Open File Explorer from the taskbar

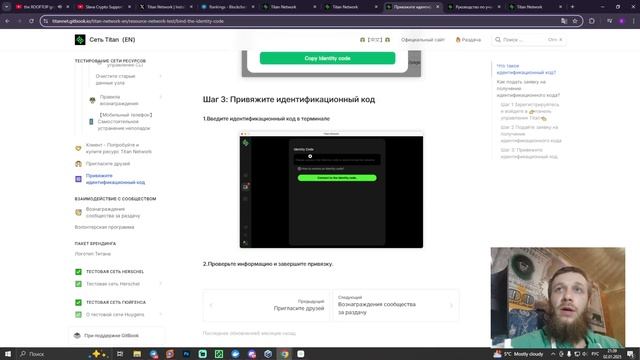137,354
